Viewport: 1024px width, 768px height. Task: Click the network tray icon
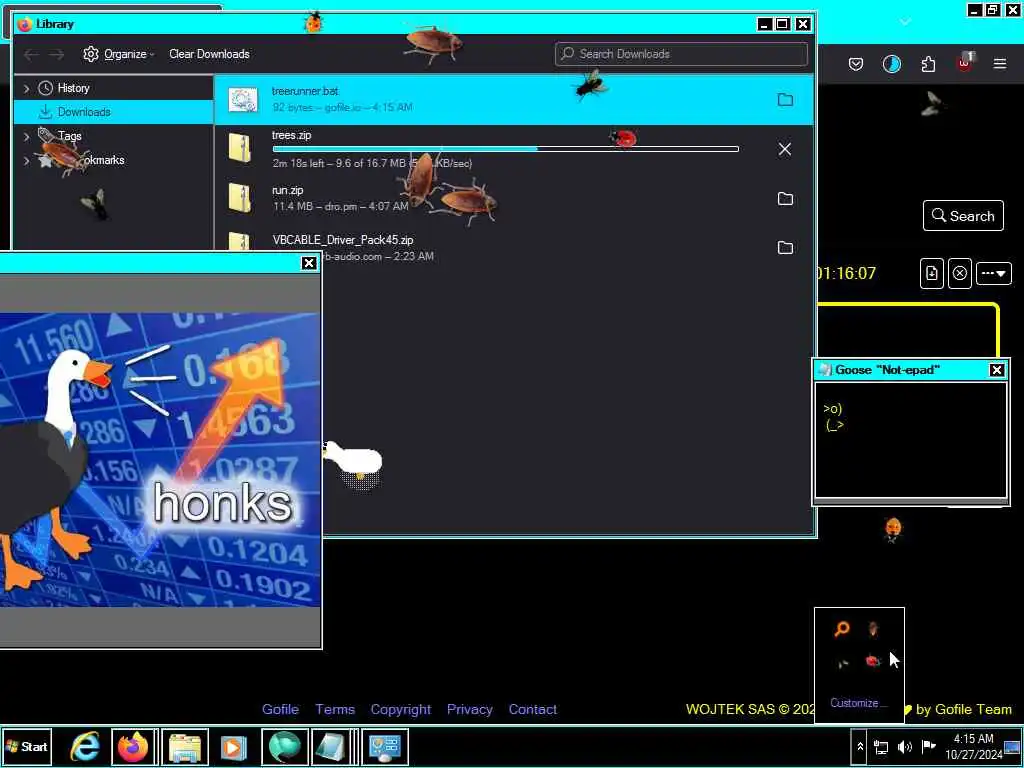pyautogui.click(x=881, y=747)
